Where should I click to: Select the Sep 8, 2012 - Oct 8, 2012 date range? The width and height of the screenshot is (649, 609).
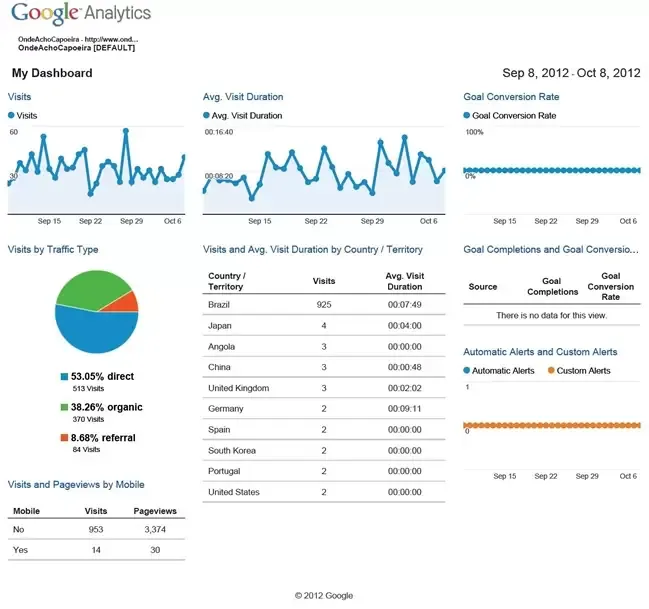click(570, 73)
